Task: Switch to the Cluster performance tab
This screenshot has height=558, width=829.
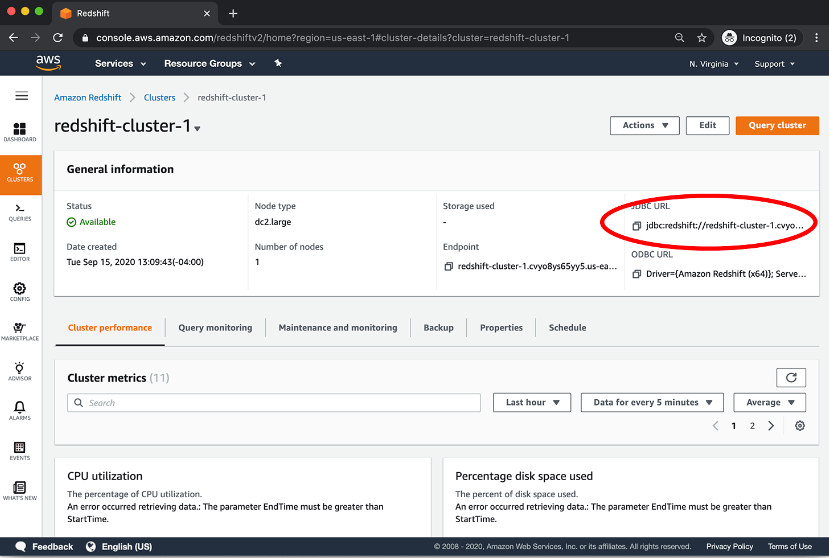Action: [110, 328]
